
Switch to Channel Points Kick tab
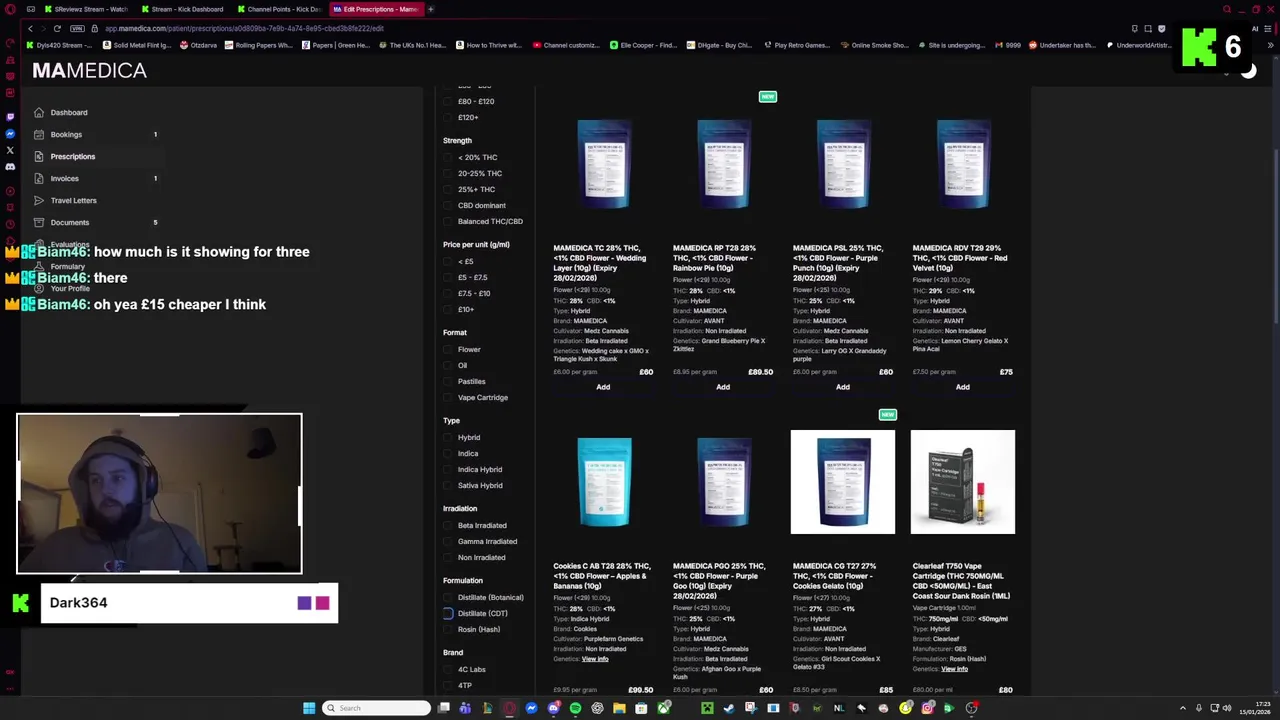[x=278, y=9]
